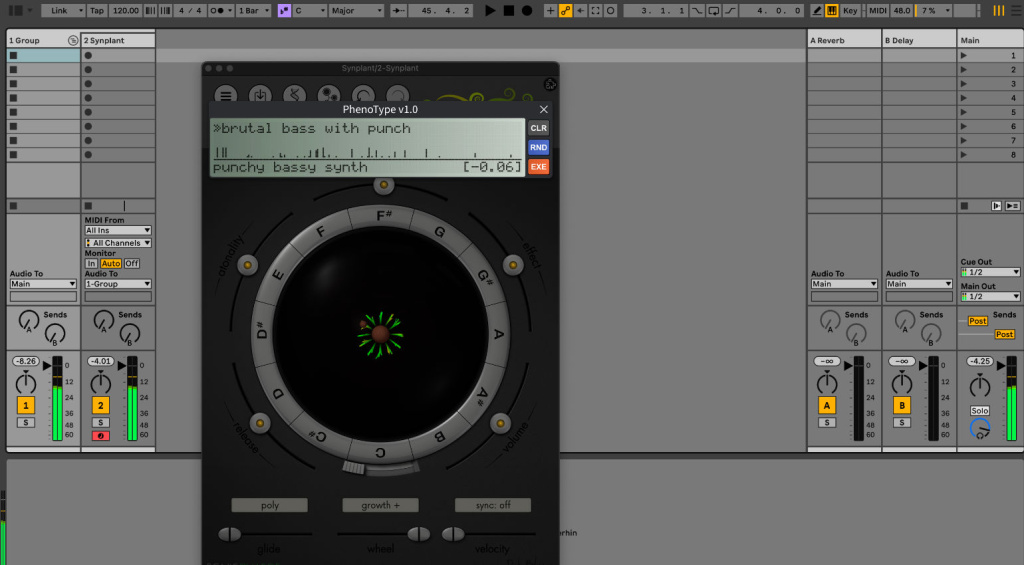Arm the Arrangement Record button
Viewport: 1024px width, 565px height.
point(527,10)
